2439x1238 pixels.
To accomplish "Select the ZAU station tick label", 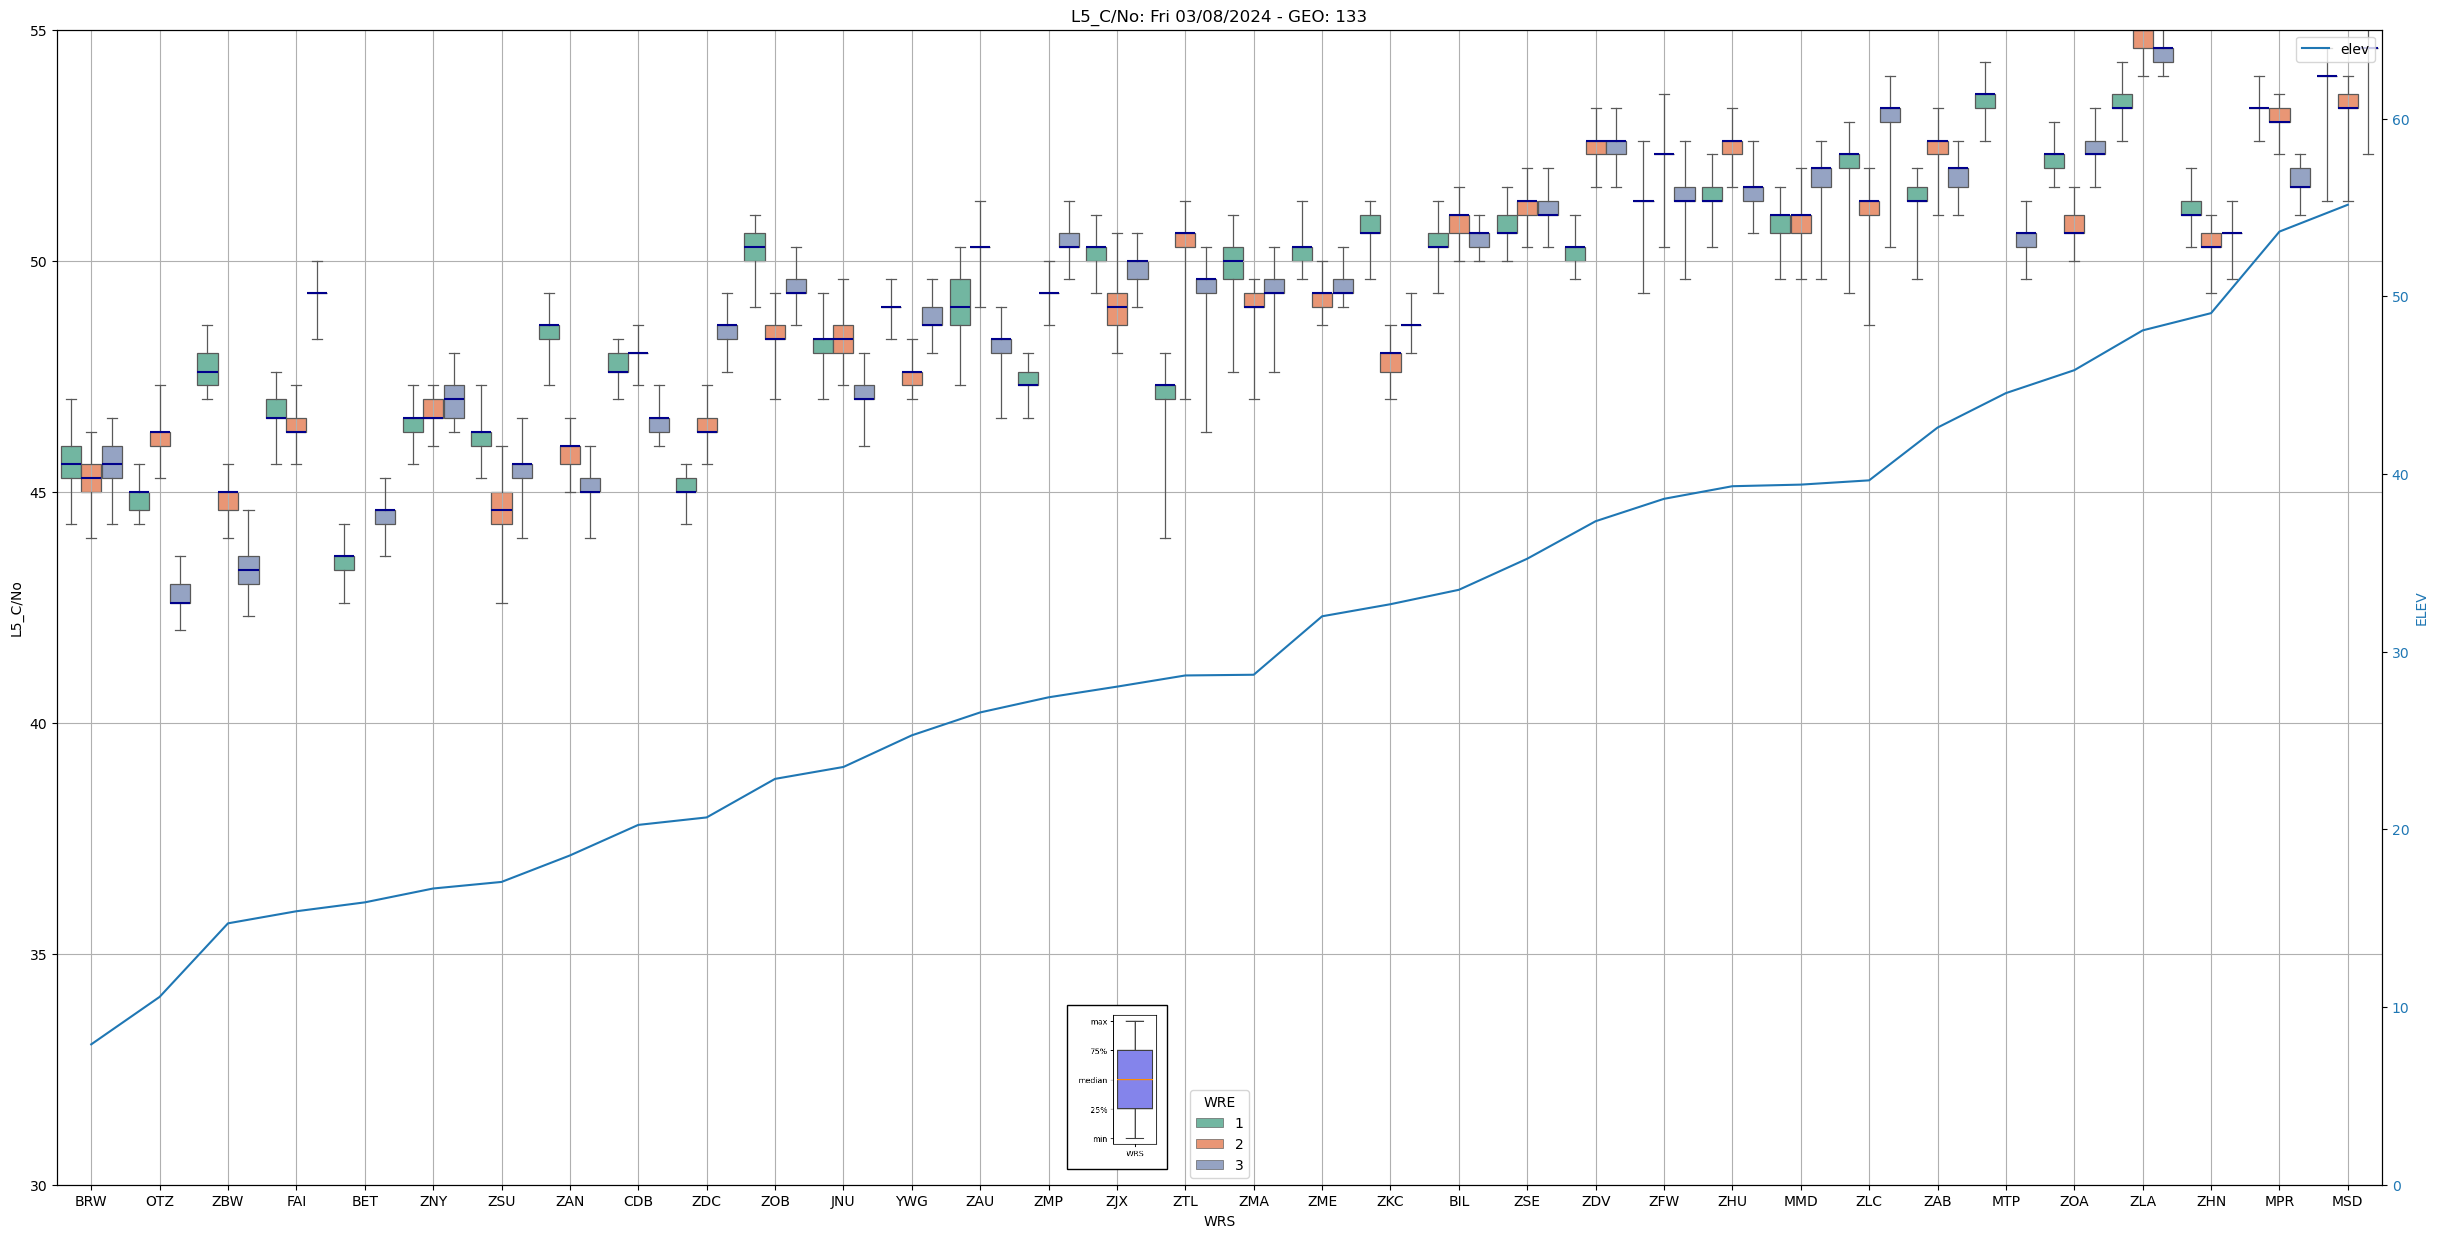I will coord(980,1201).
